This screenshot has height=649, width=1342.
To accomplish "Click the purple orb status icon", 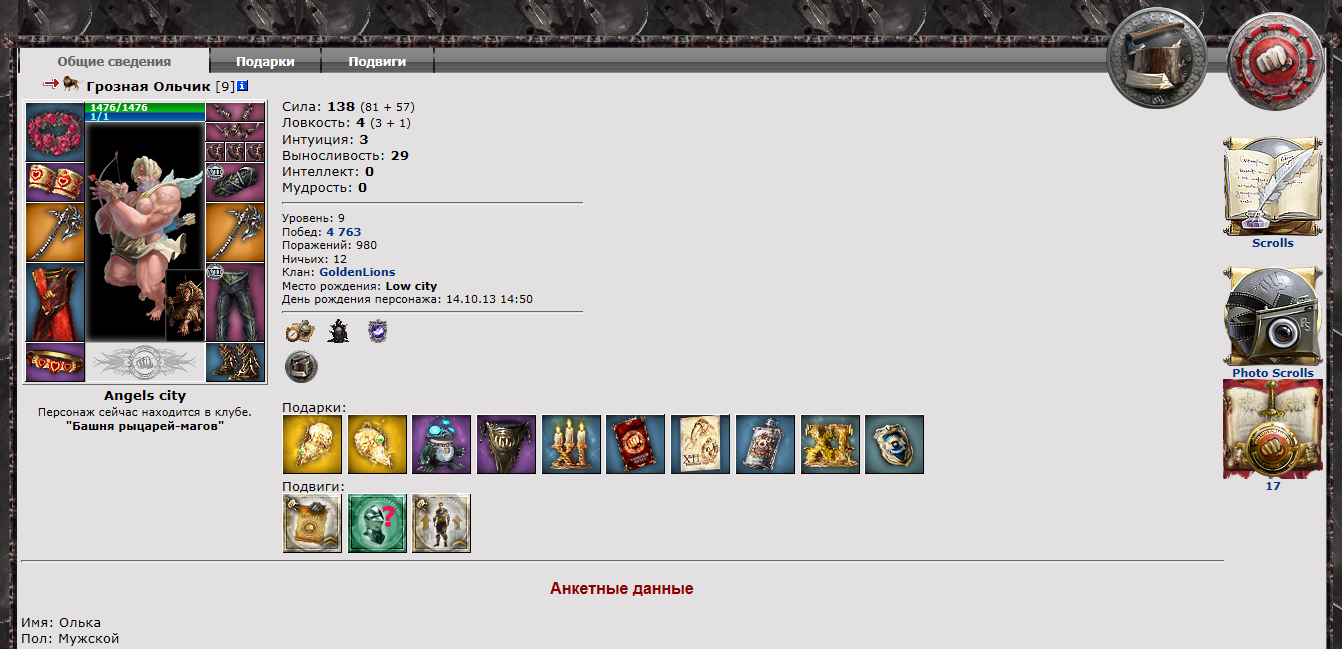I will 377,331.
